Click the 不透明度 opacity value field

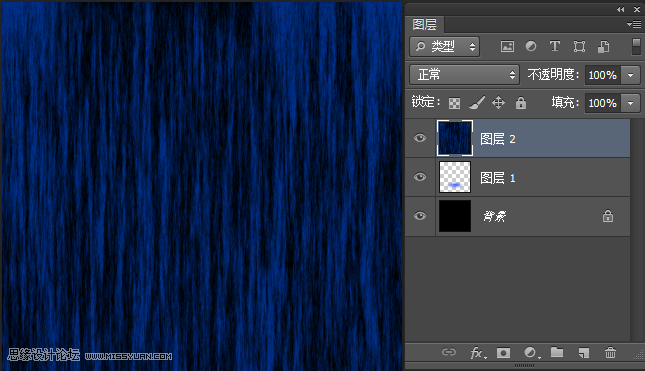click(x=603, y=75)
